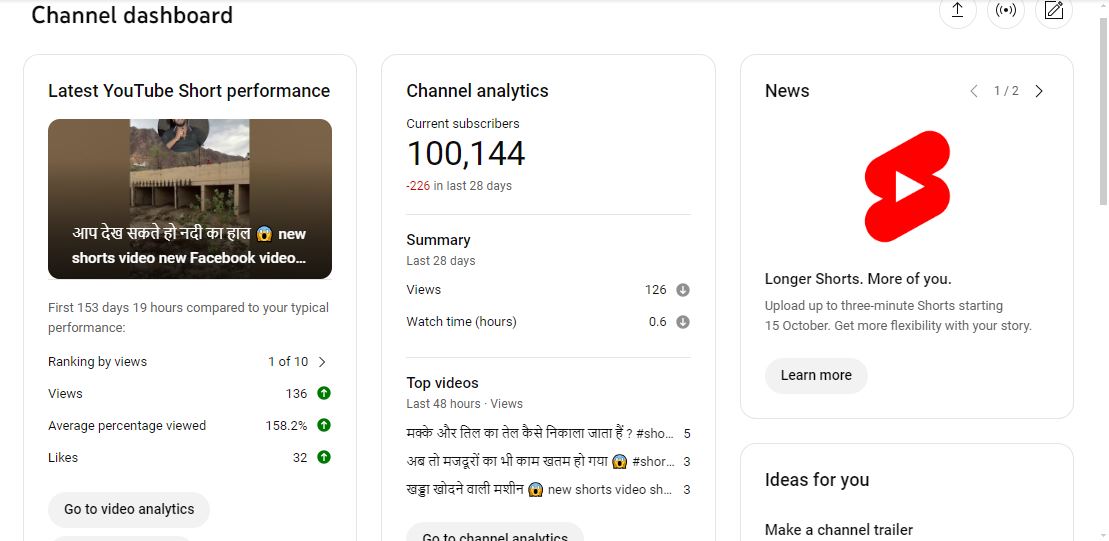Click the green arrow beside Views 136
This screenshot has width=1109, height=541.
(x=324, y=394)
